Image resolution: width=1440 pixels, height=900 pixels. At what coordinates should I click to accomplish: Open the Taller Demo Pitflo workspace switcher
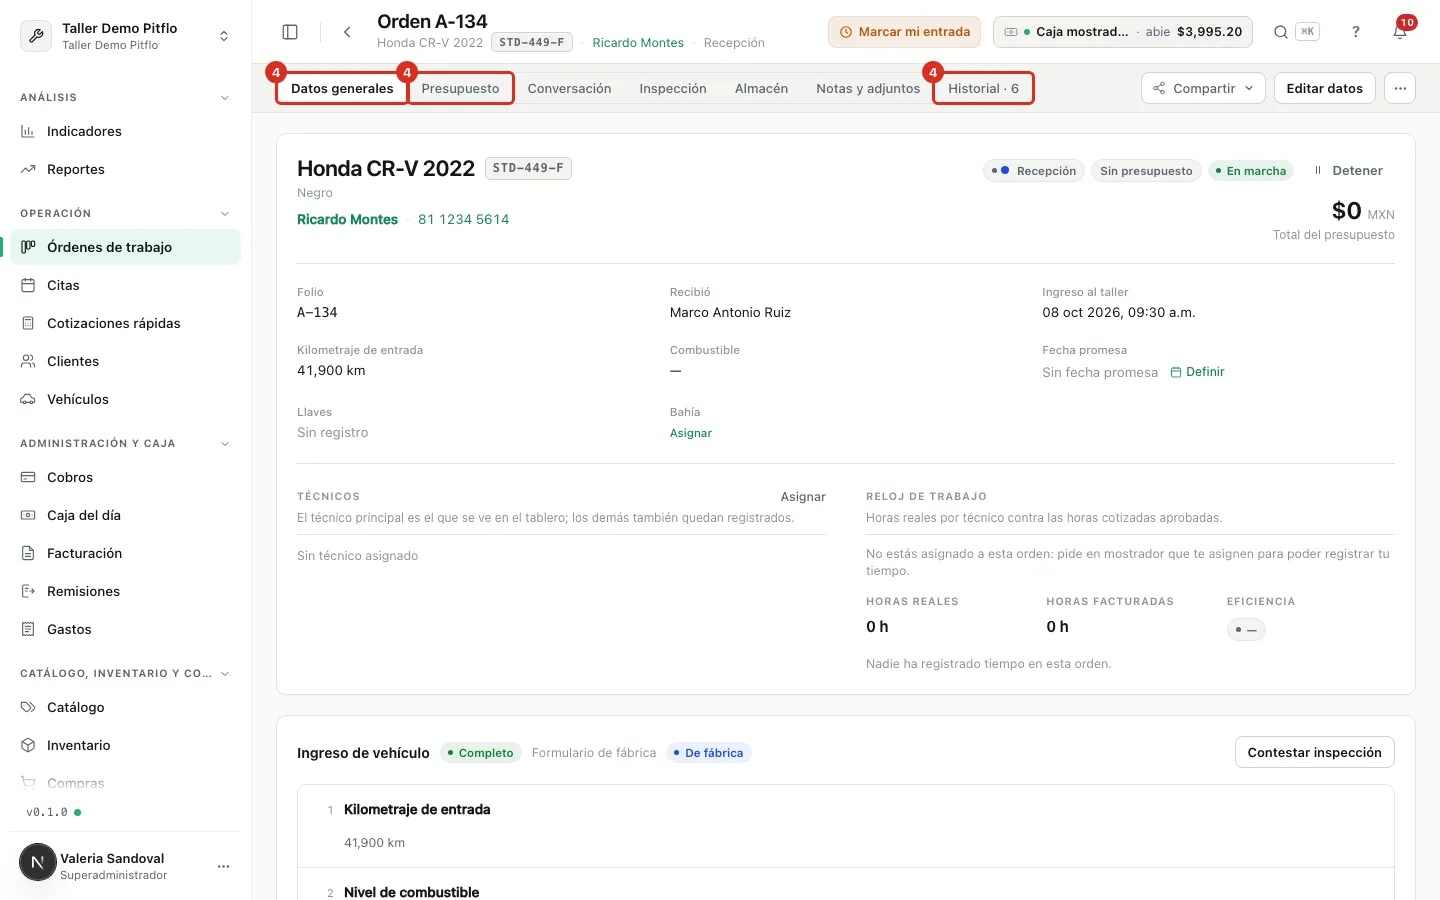coord(125,36)
